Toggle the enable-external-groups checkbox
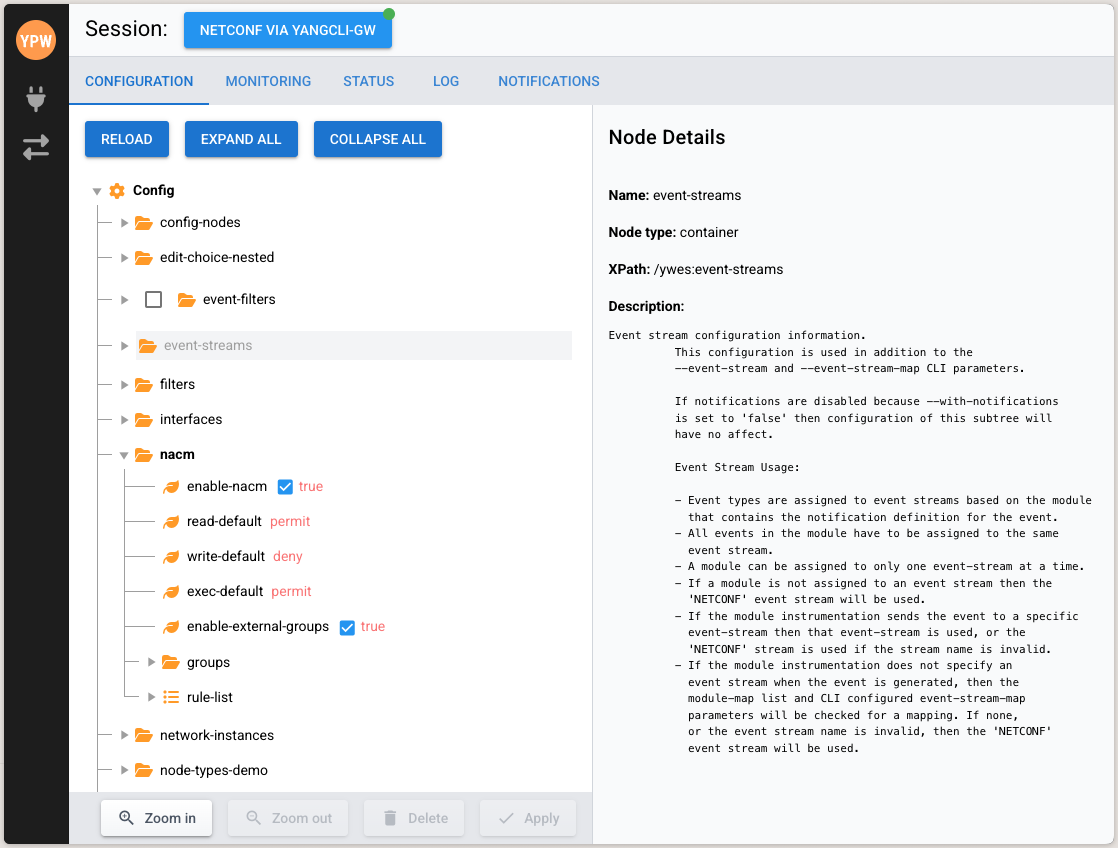The height and width of the screenshot is (848, 1118). (347, 627)
